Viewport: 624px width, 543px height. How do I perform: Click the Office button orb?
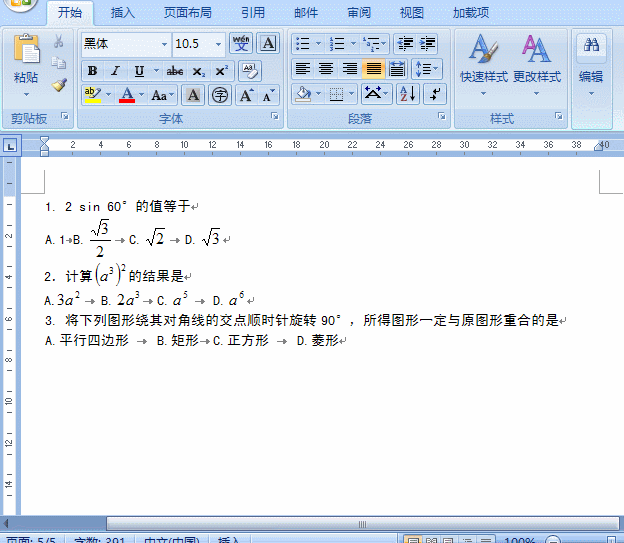tap(21, 4)
